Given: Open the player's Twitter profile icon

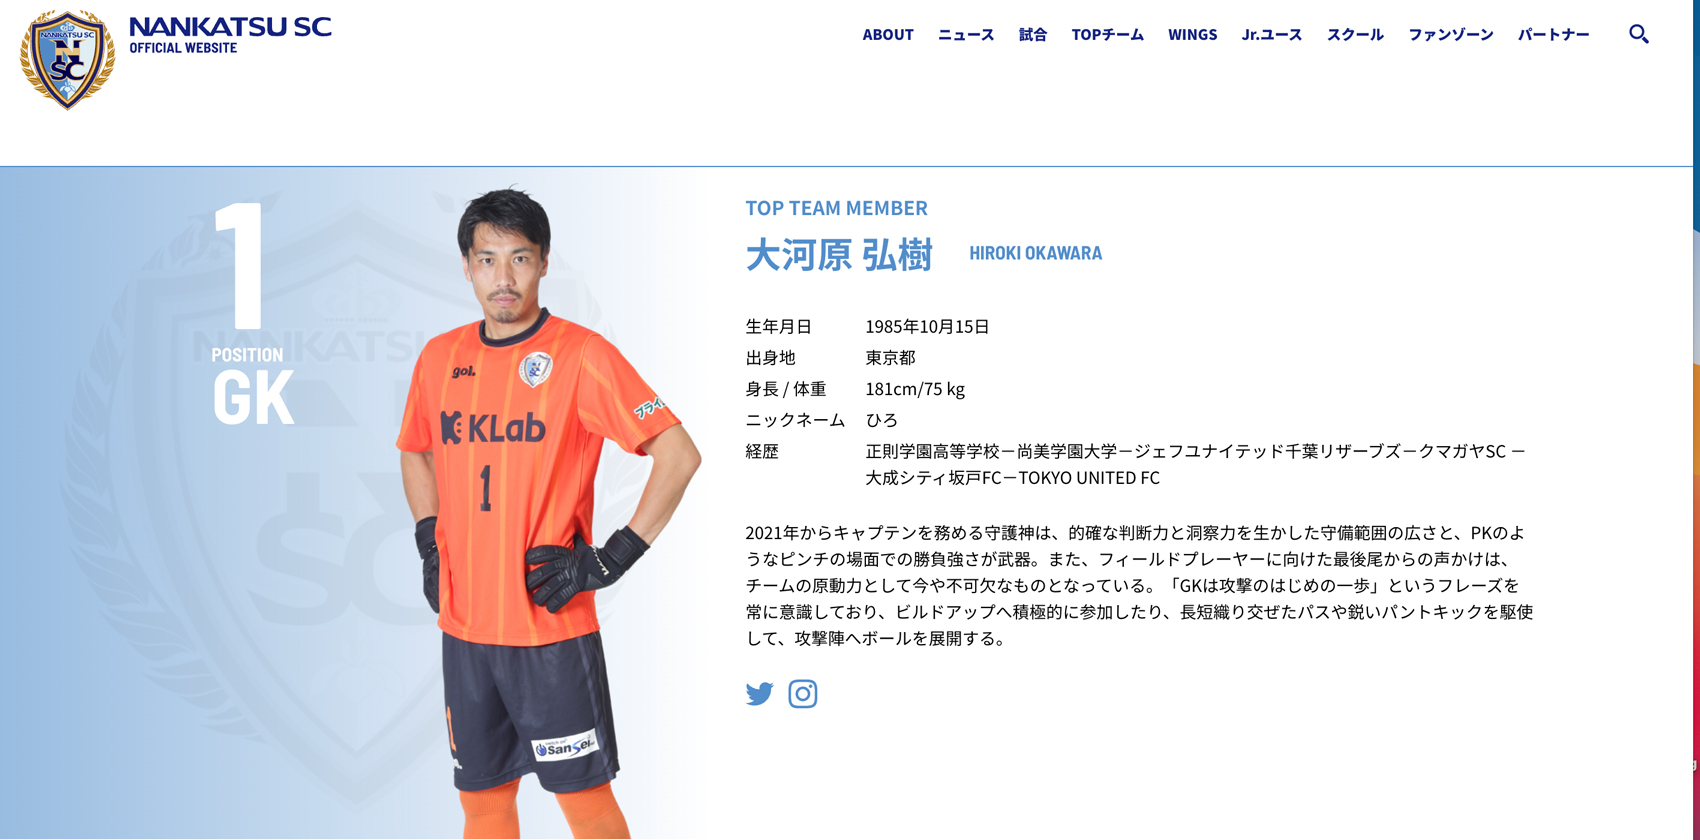Looking at the screenshot, I should (759, 694).
